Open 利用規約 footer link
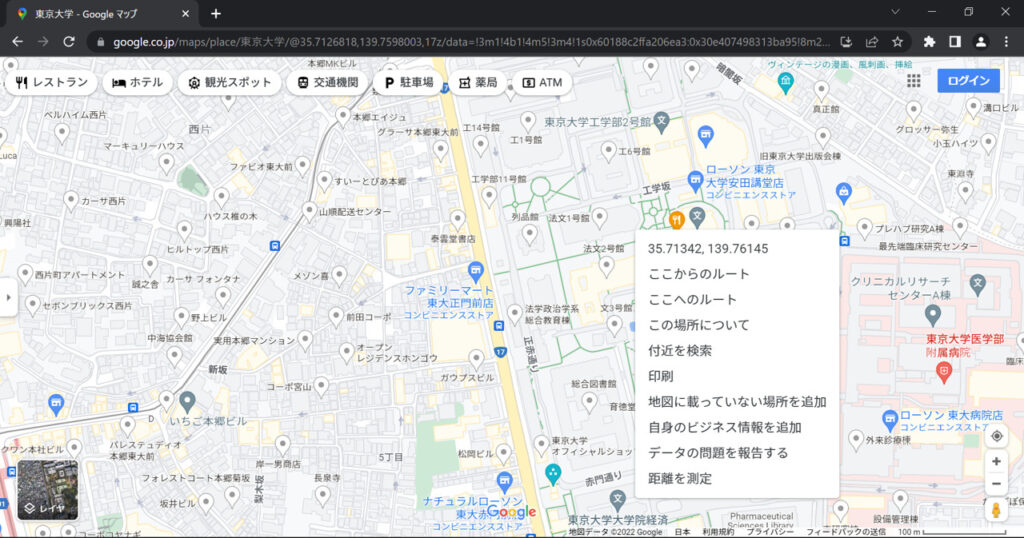The image size is (1024, 538). (718, 532)
